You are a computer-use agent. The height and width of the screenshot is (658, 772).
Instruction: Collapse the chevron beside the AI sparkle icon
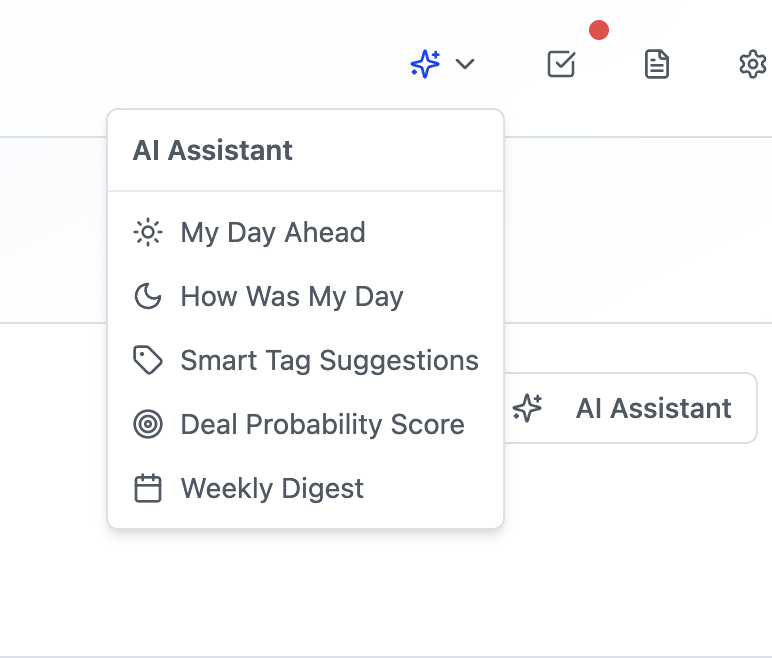click(465, 65)
